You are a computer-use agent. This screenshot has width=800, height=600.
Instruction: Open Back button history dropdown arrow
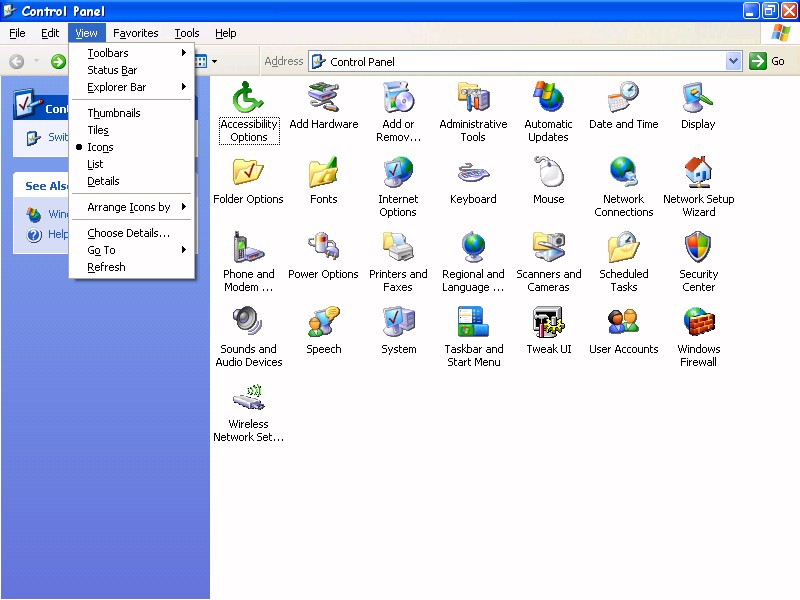tap(36, 62)
